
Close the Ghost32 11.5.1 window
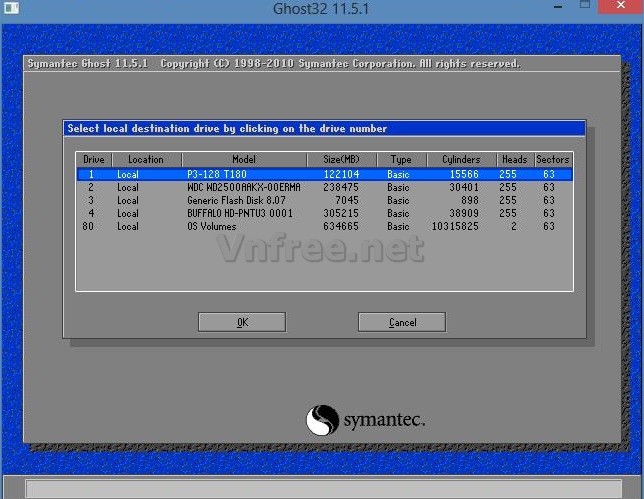(622, 8)
